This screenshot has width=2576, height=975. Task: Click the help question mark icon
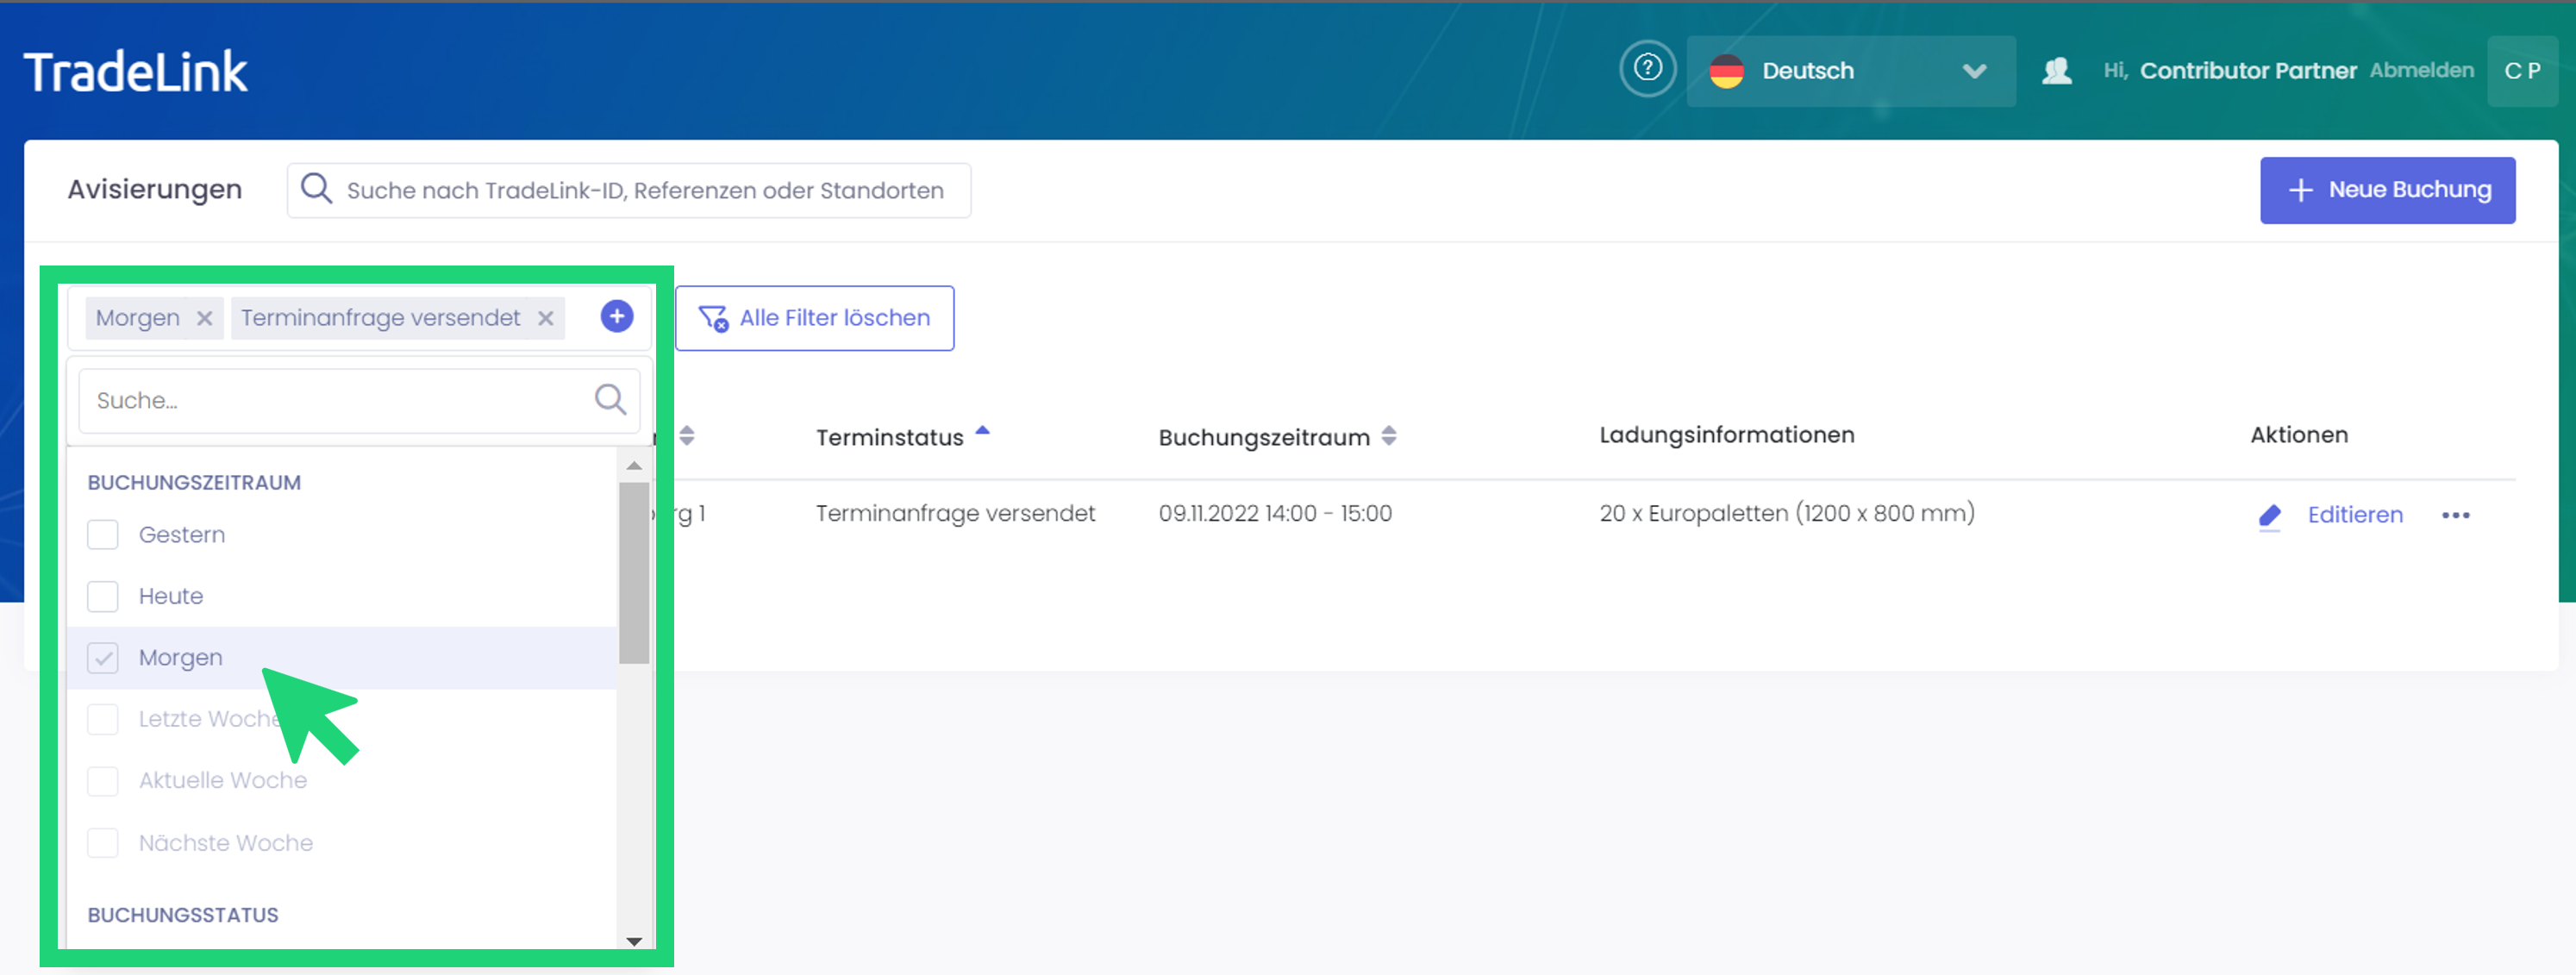pyautogui.click(x=1647, y=69)
